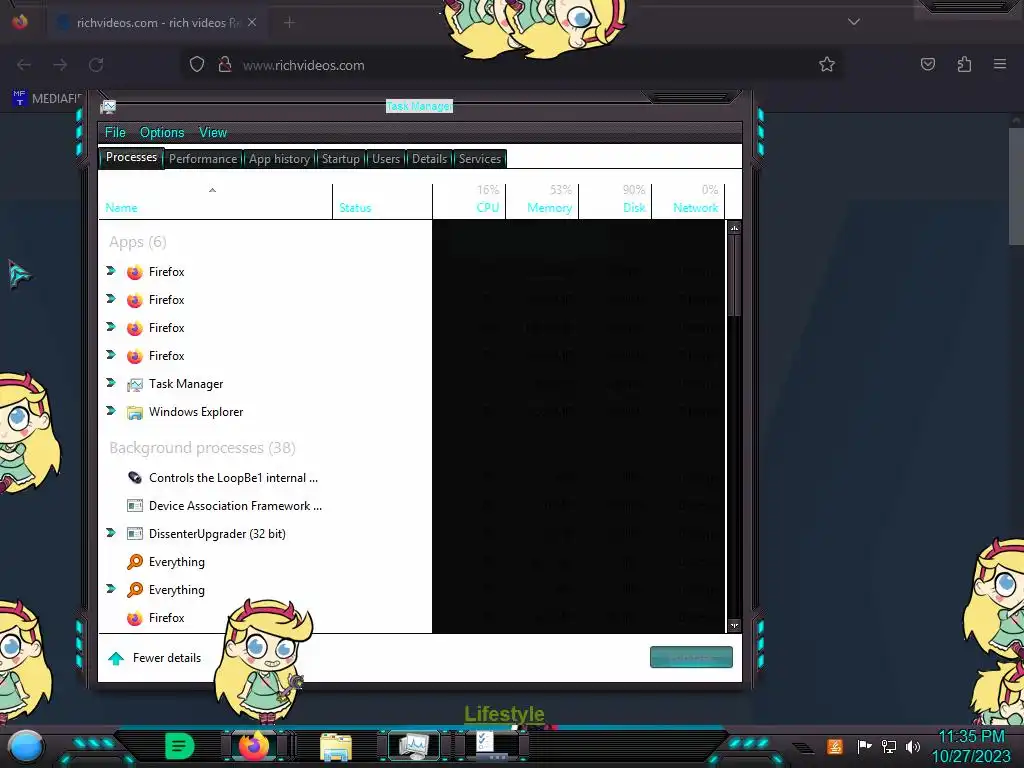Click Fewer details link
Viewport: 1024px width, 768px height.
[167, 658]
